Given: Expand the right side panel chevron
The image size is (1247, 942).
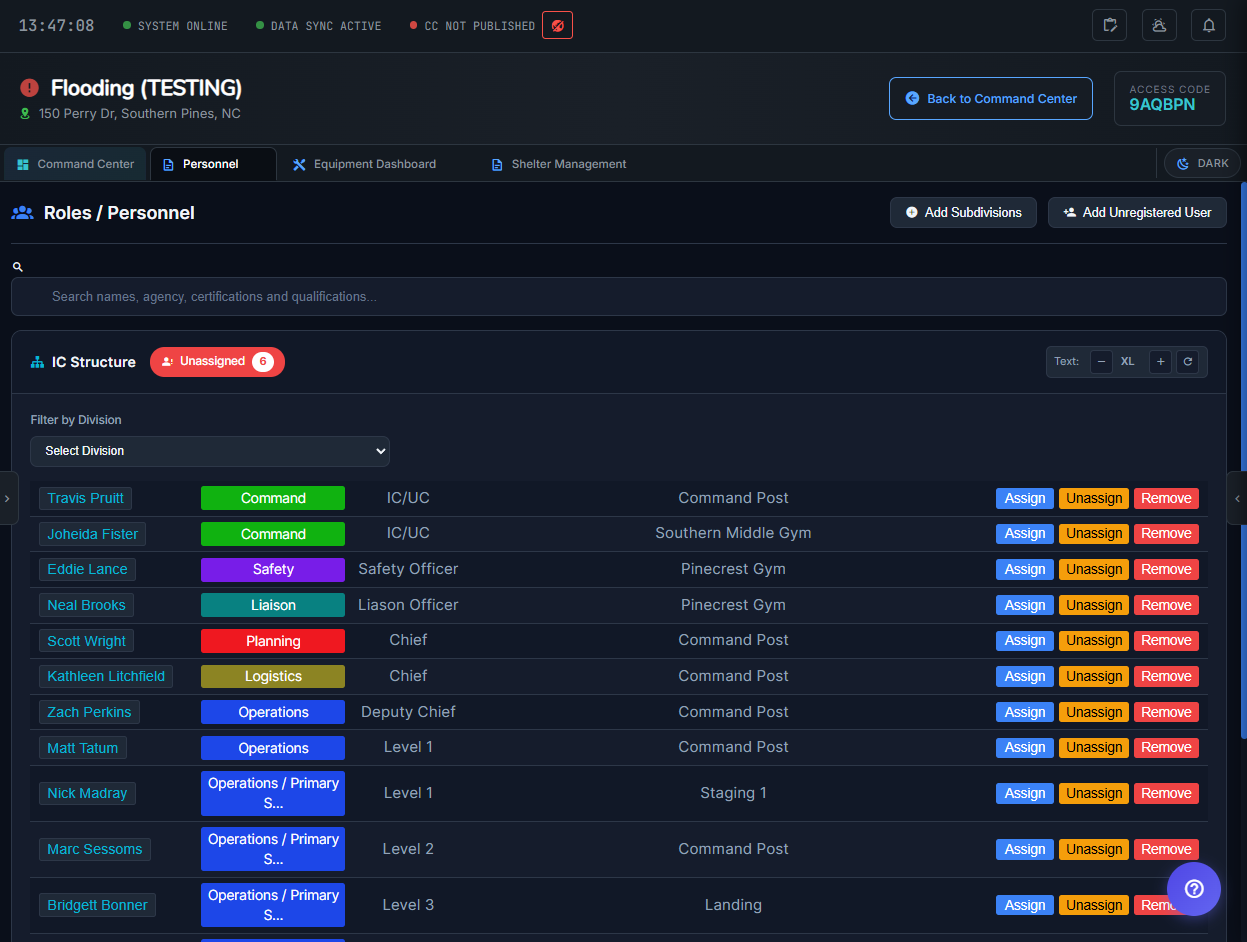Looking at the screenshot, I should coord(1237,498).
